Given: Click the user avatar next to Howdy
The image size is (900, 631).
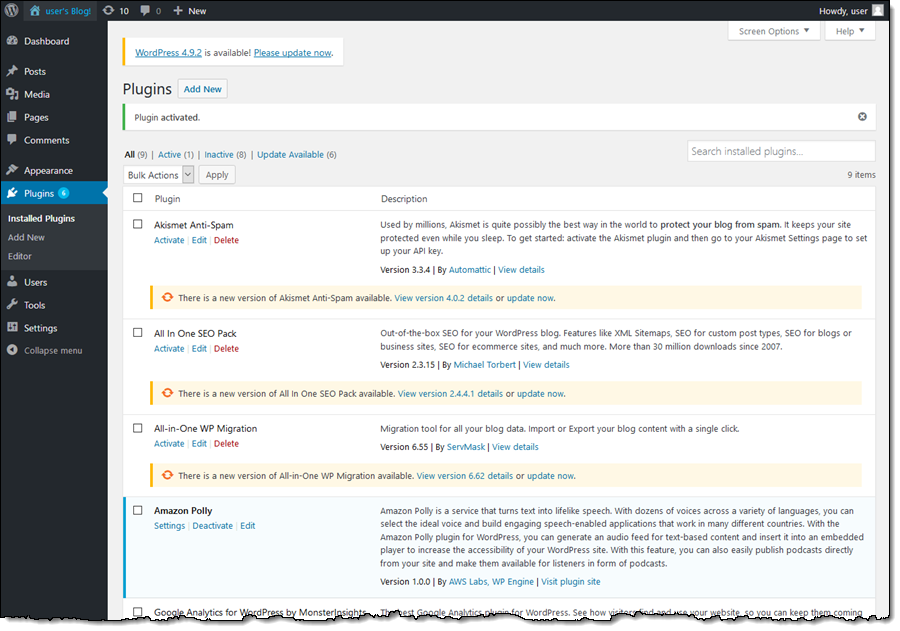Looking at the screenshot, I should pos(878,10).
